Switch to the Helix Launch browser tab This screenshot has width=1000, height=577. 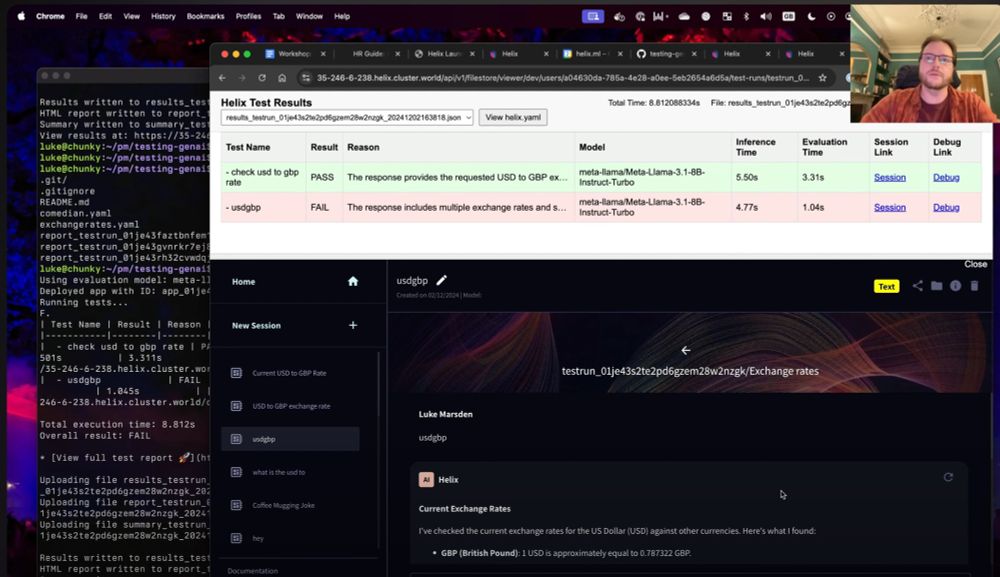(x=443, y=54)
